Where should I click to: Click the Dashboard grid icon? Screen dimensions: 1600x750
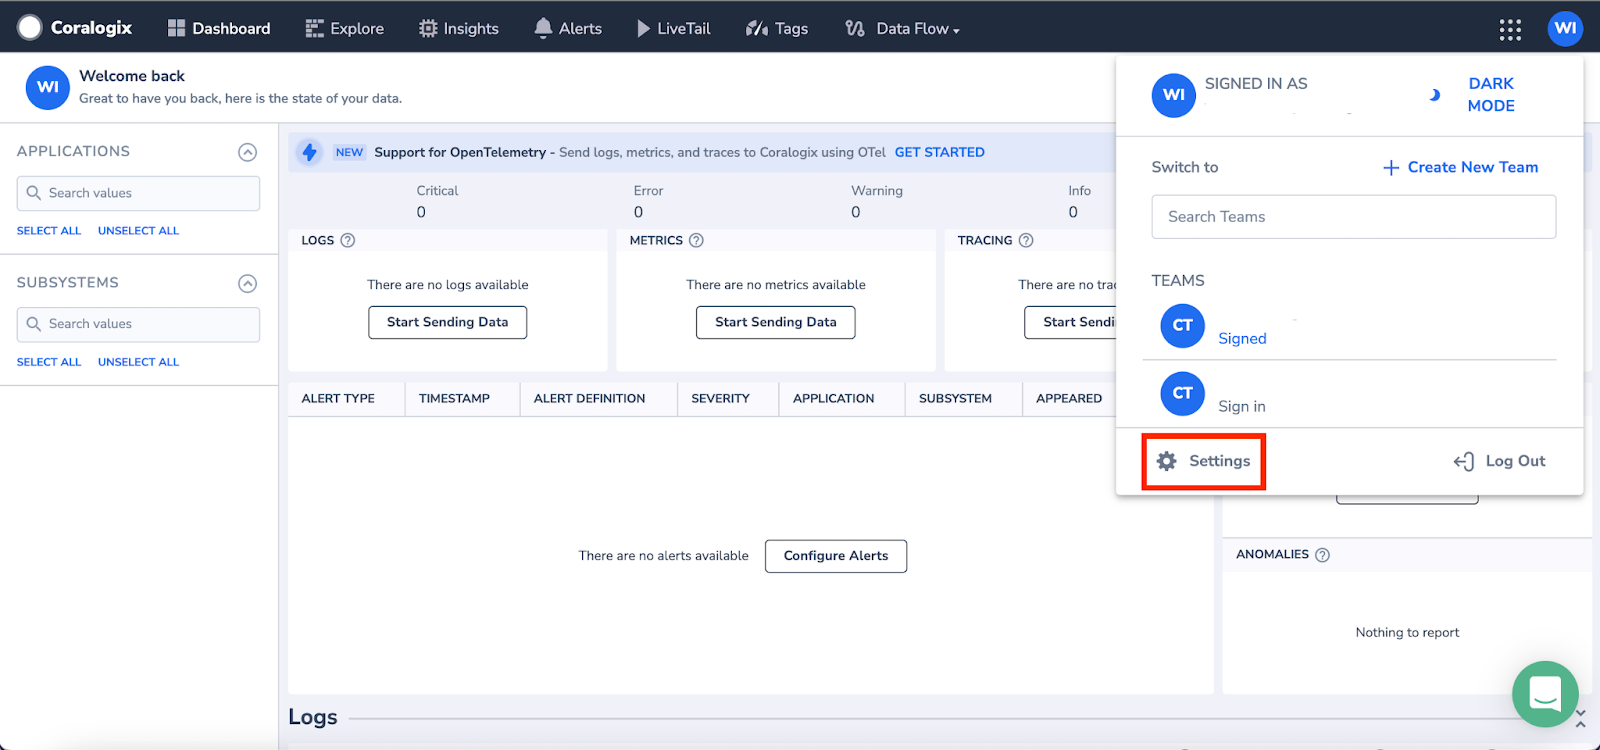click(176, 28)
